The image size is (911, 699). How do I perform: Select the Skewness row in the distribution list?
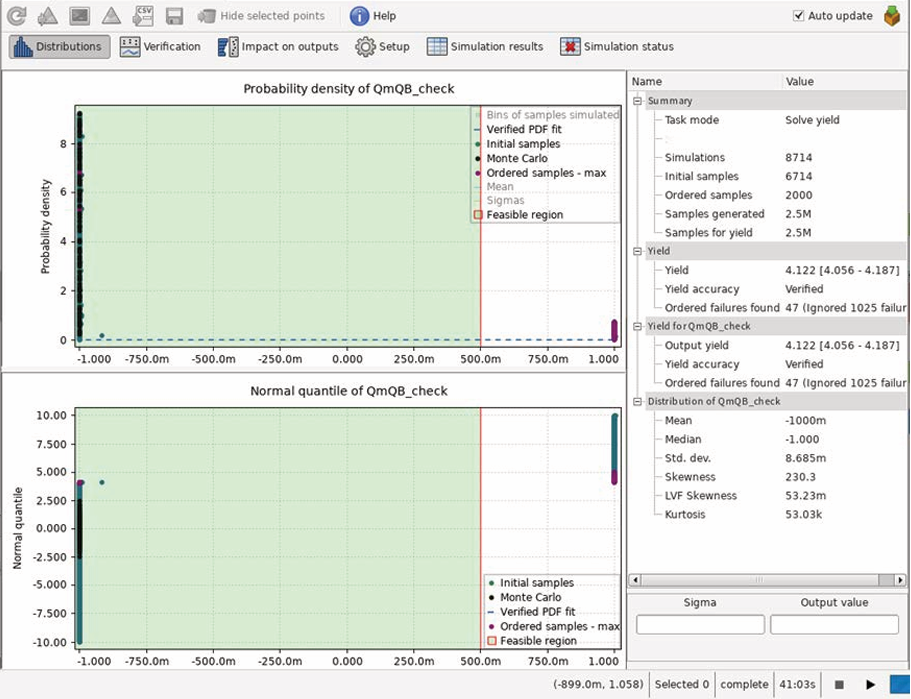(767, 477)
